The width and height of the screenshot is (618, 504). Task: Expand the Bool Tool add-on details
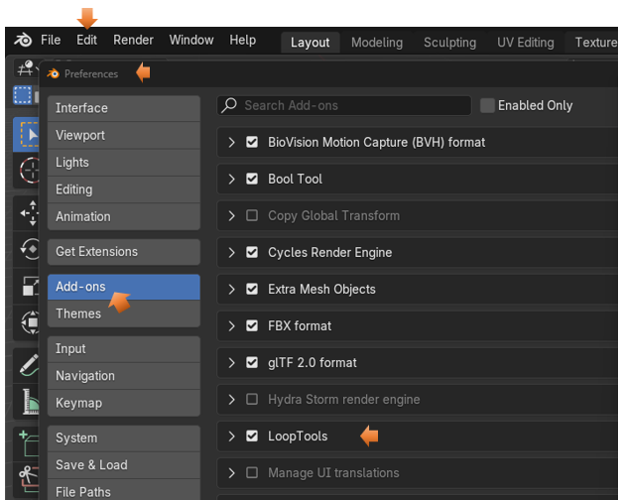point(232,179)
